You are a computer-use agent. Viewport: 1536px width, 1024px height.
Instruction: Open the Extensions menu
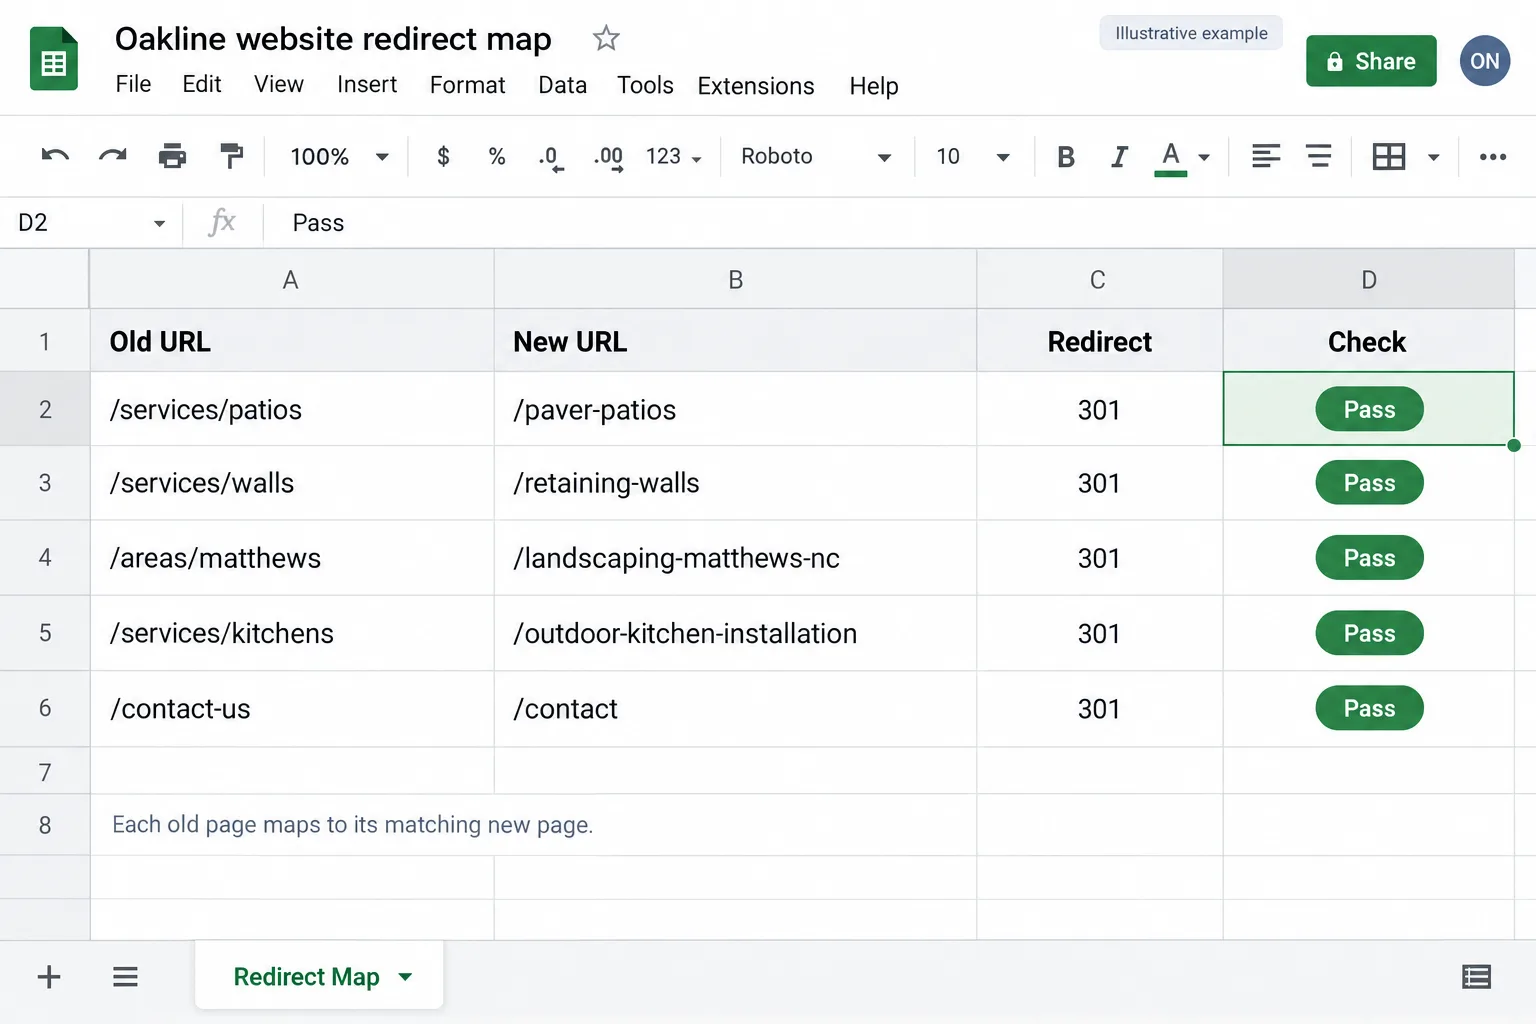756,86
